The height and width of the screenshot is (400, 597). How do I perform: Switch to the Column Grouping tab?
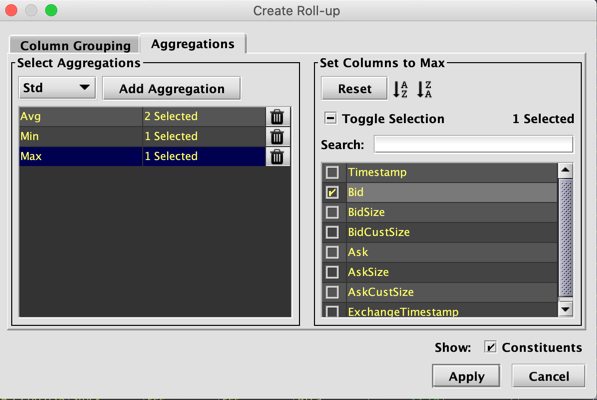coord(75,45)
